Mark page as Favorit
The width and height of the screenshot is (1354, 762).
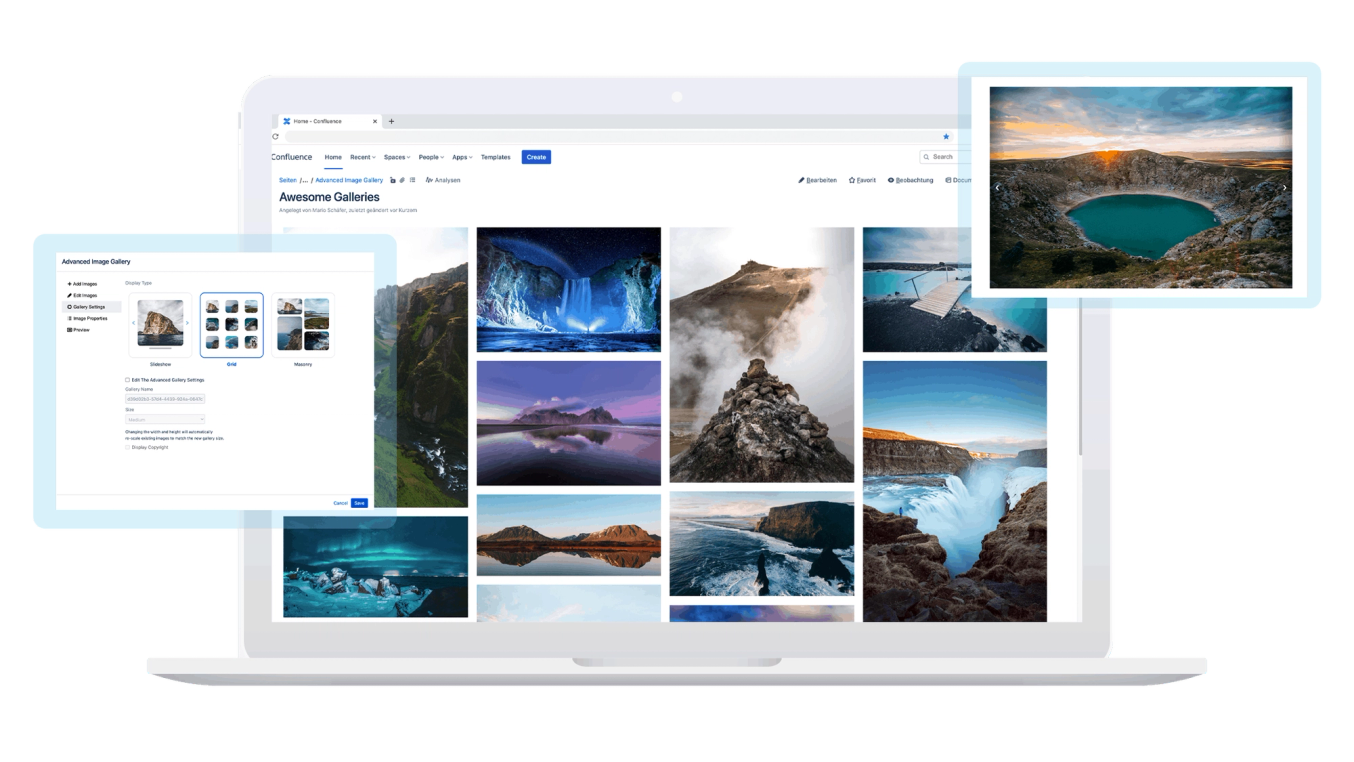(862, 180)
